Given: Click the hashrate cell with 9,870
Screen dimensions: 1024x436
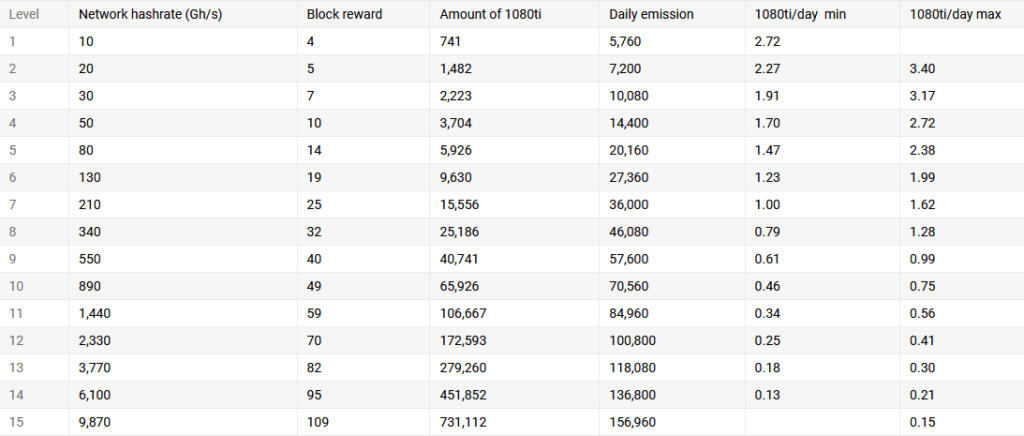Looking at the screenshot, I should [x=183, y=422].
